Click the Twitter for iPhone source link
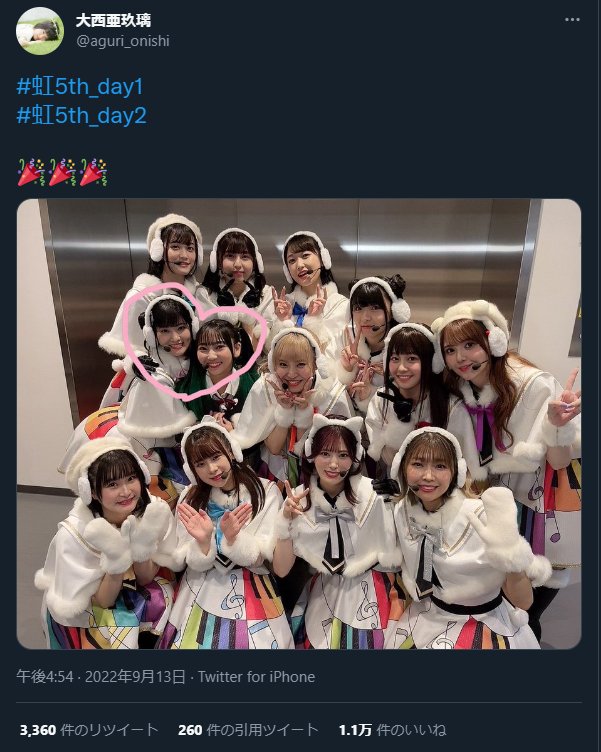The image size is (601, 752). [257, 677]
